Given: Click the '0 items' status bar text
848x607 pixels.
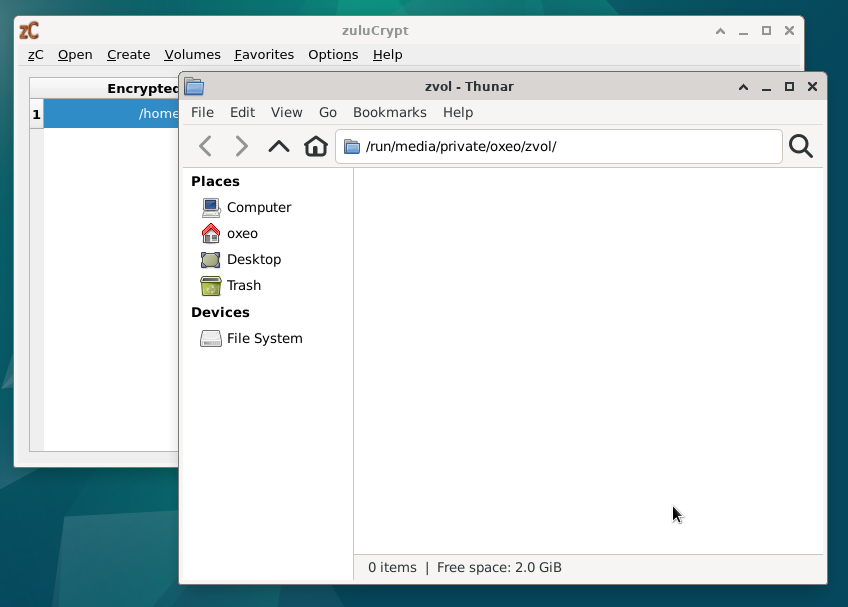Looking at the screenshot, I should (x=393, y=568).
